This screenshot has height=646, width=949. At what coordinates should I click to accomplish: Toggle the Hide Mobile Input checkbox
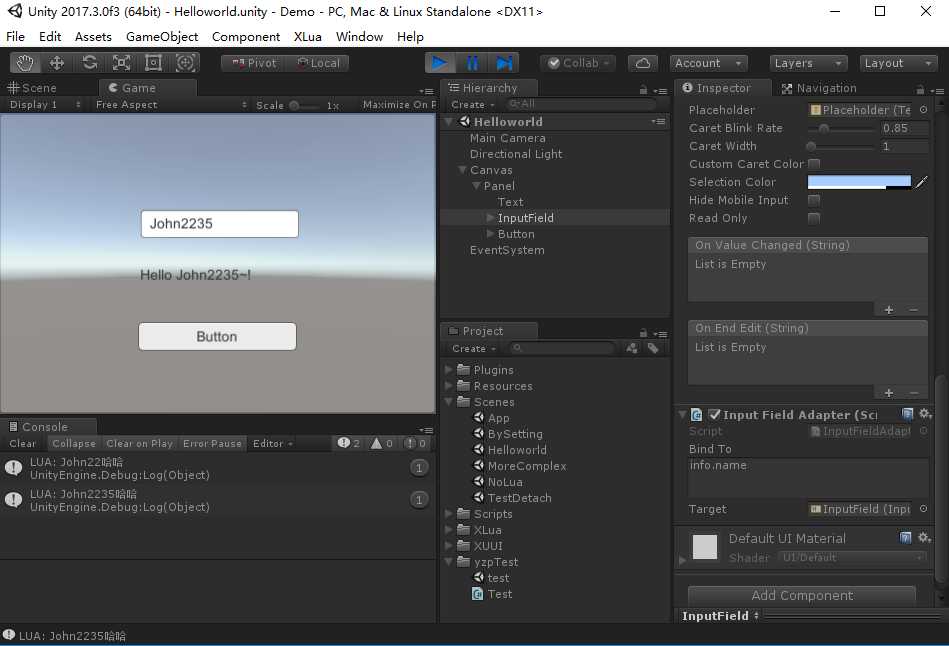click(x=814, y=200)
